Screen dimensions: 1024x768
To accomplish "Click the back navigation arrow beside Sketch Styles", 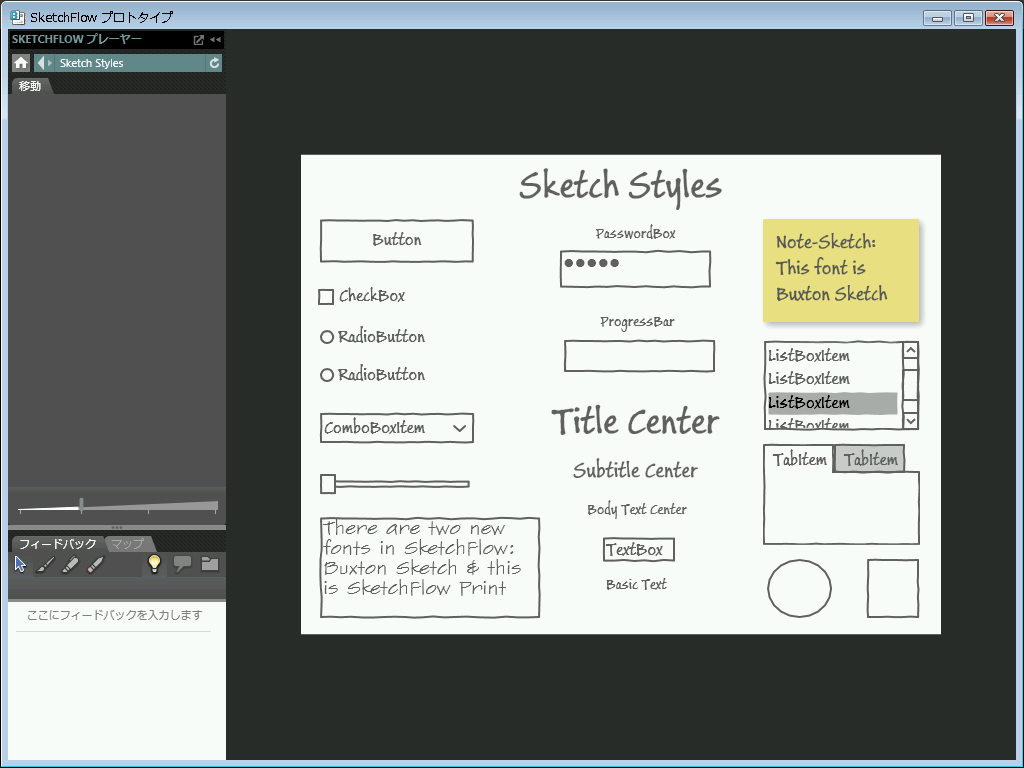I will tap(40, 63).
